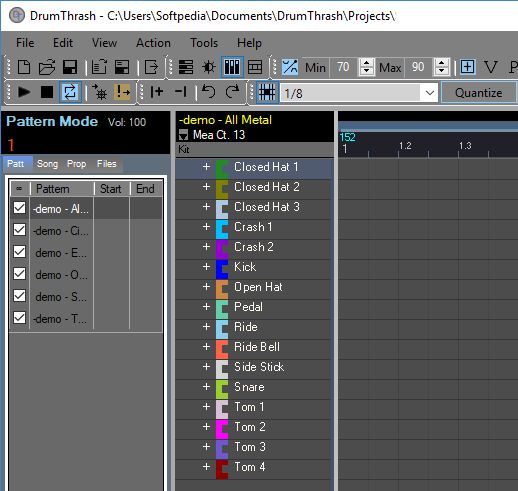Click the Quantize button
The width and height of the screenshot is (518, 491).
pos(479,93)
